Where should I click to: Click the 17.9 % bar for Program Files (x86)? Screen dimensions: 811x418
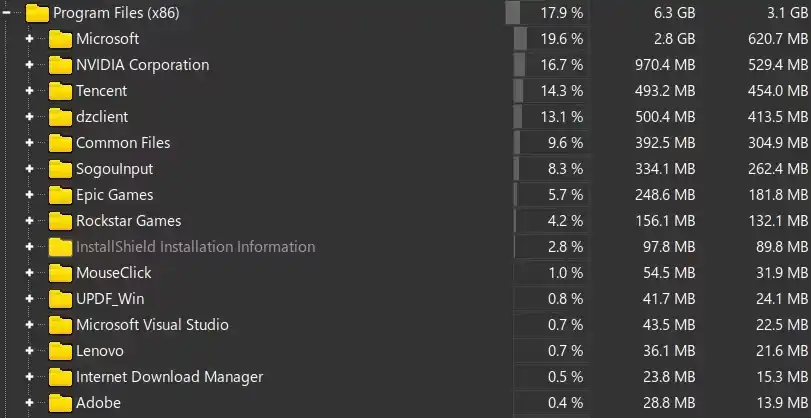(x=546, y=13)
